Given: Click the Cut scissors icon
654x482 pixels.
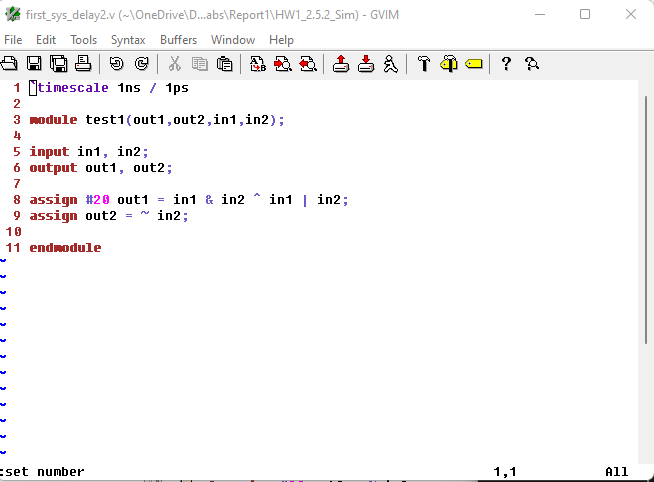Looking at the screenshot, I should click(175, 64).
